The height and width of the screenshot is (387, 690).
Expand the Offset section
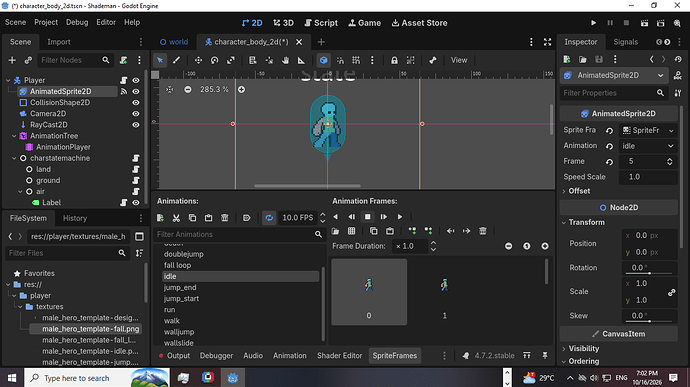[x=579, y=191]
